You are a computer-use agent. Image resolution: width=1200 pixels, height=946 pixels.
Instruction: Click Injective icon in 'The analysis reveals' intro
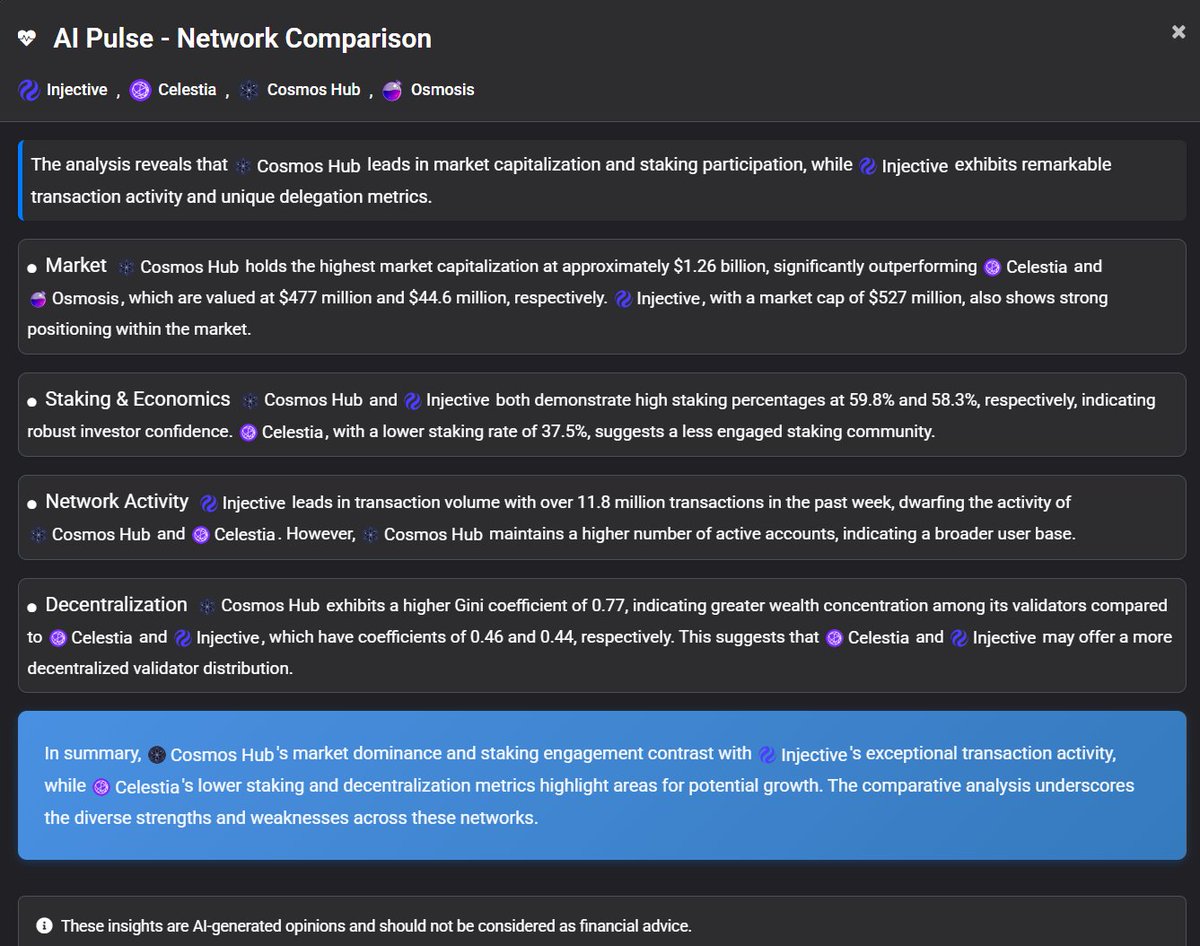(868, 165)
